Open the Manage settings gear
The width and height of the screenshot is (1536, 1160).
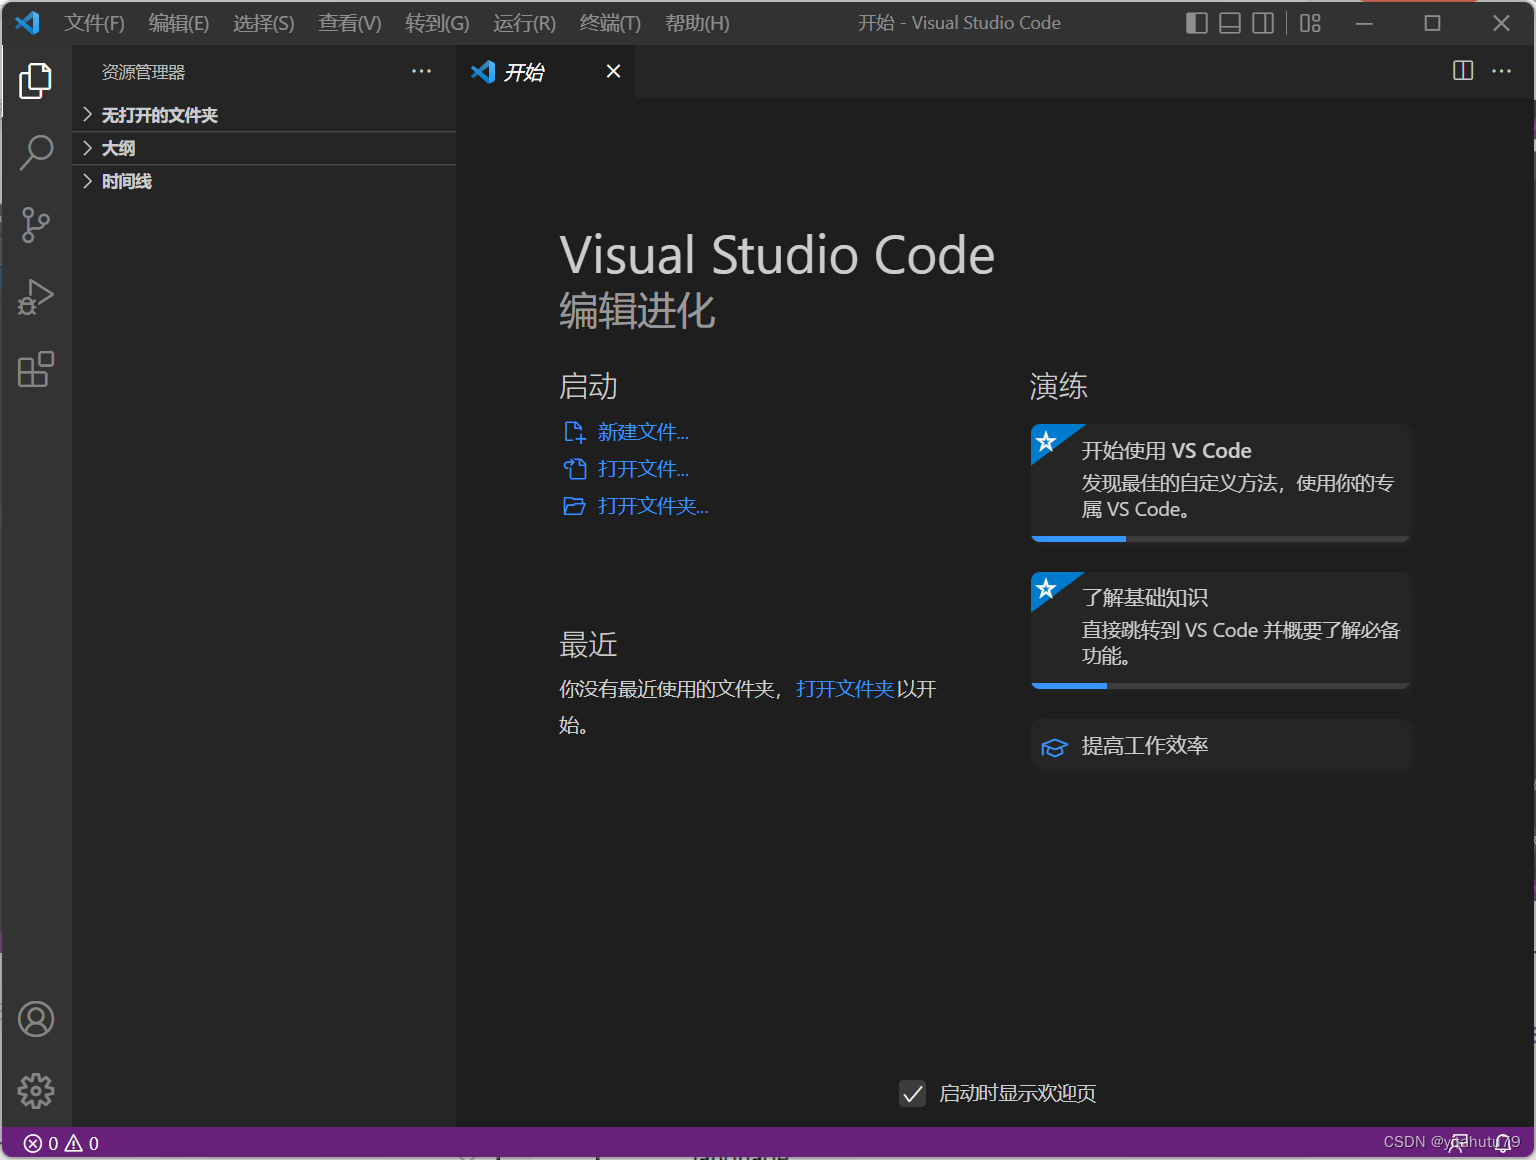pyautogui.click(x=36, y=1091)
